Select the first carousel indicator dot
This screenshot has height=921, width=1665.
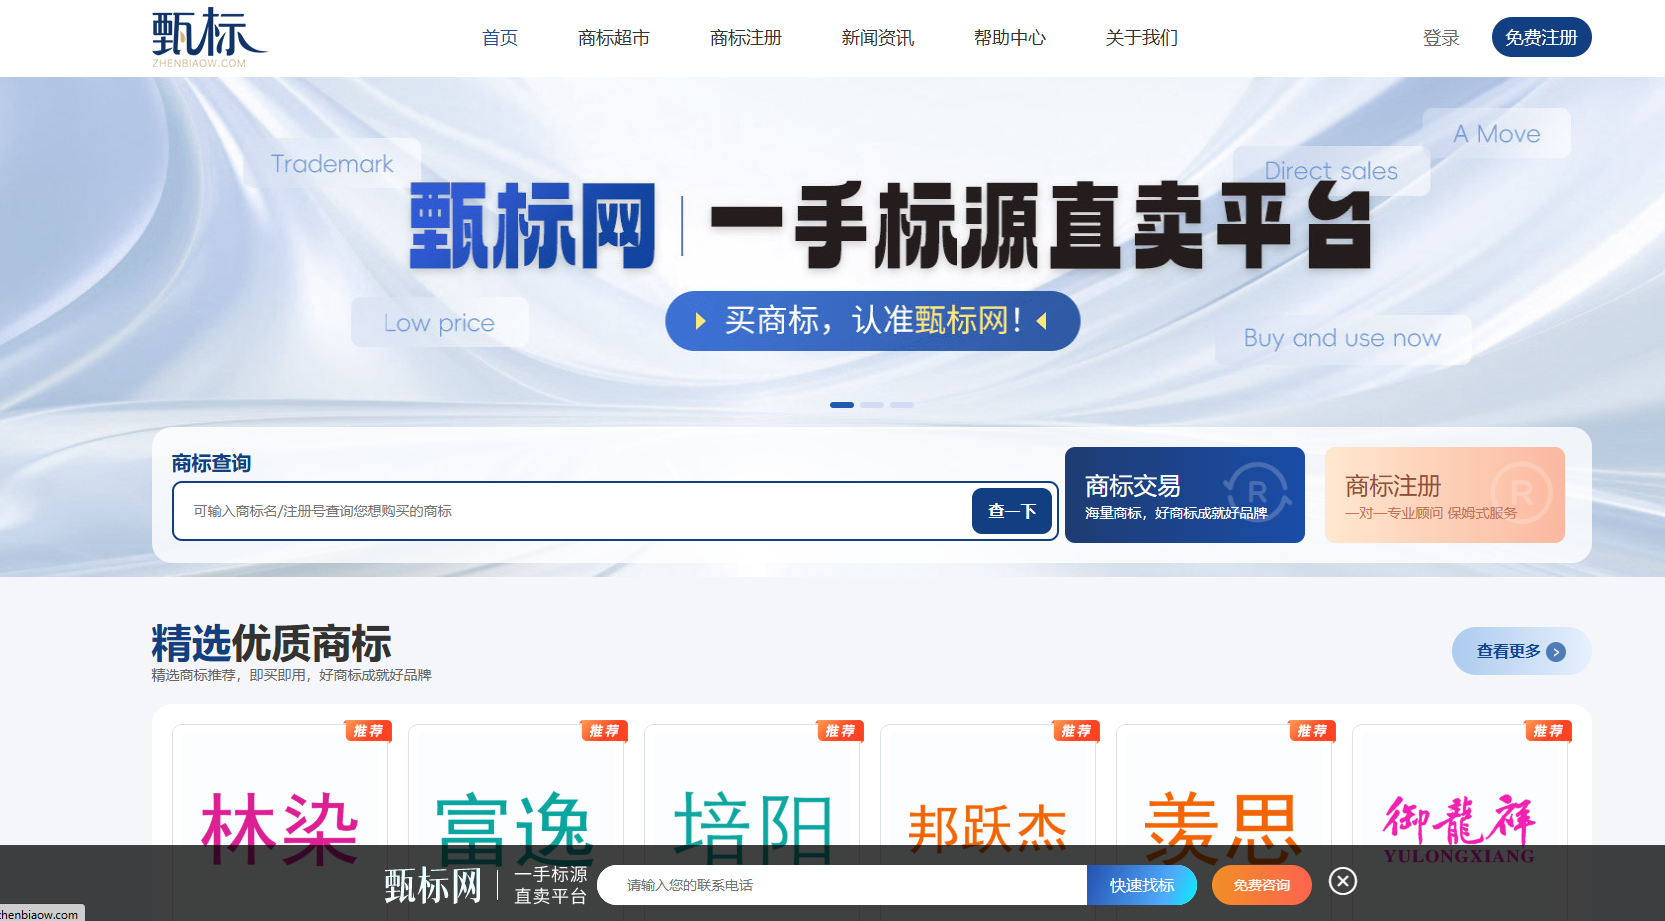point(842,405)
